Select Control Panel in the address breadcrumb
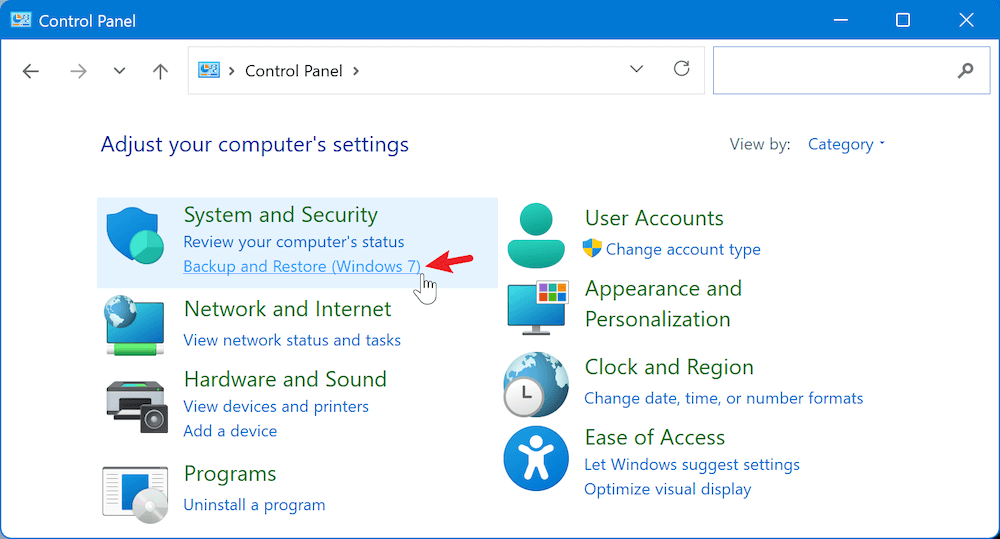This screenshot has height=539, width=1000. [x=294, y=71]
